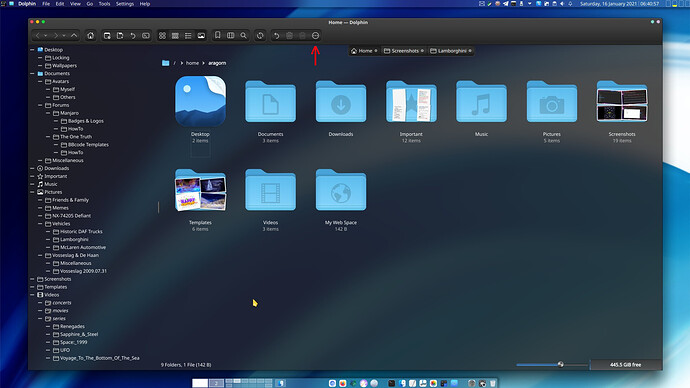Open the search magnifier in toolbar
690x388 pixels.
tap(243, 36)
